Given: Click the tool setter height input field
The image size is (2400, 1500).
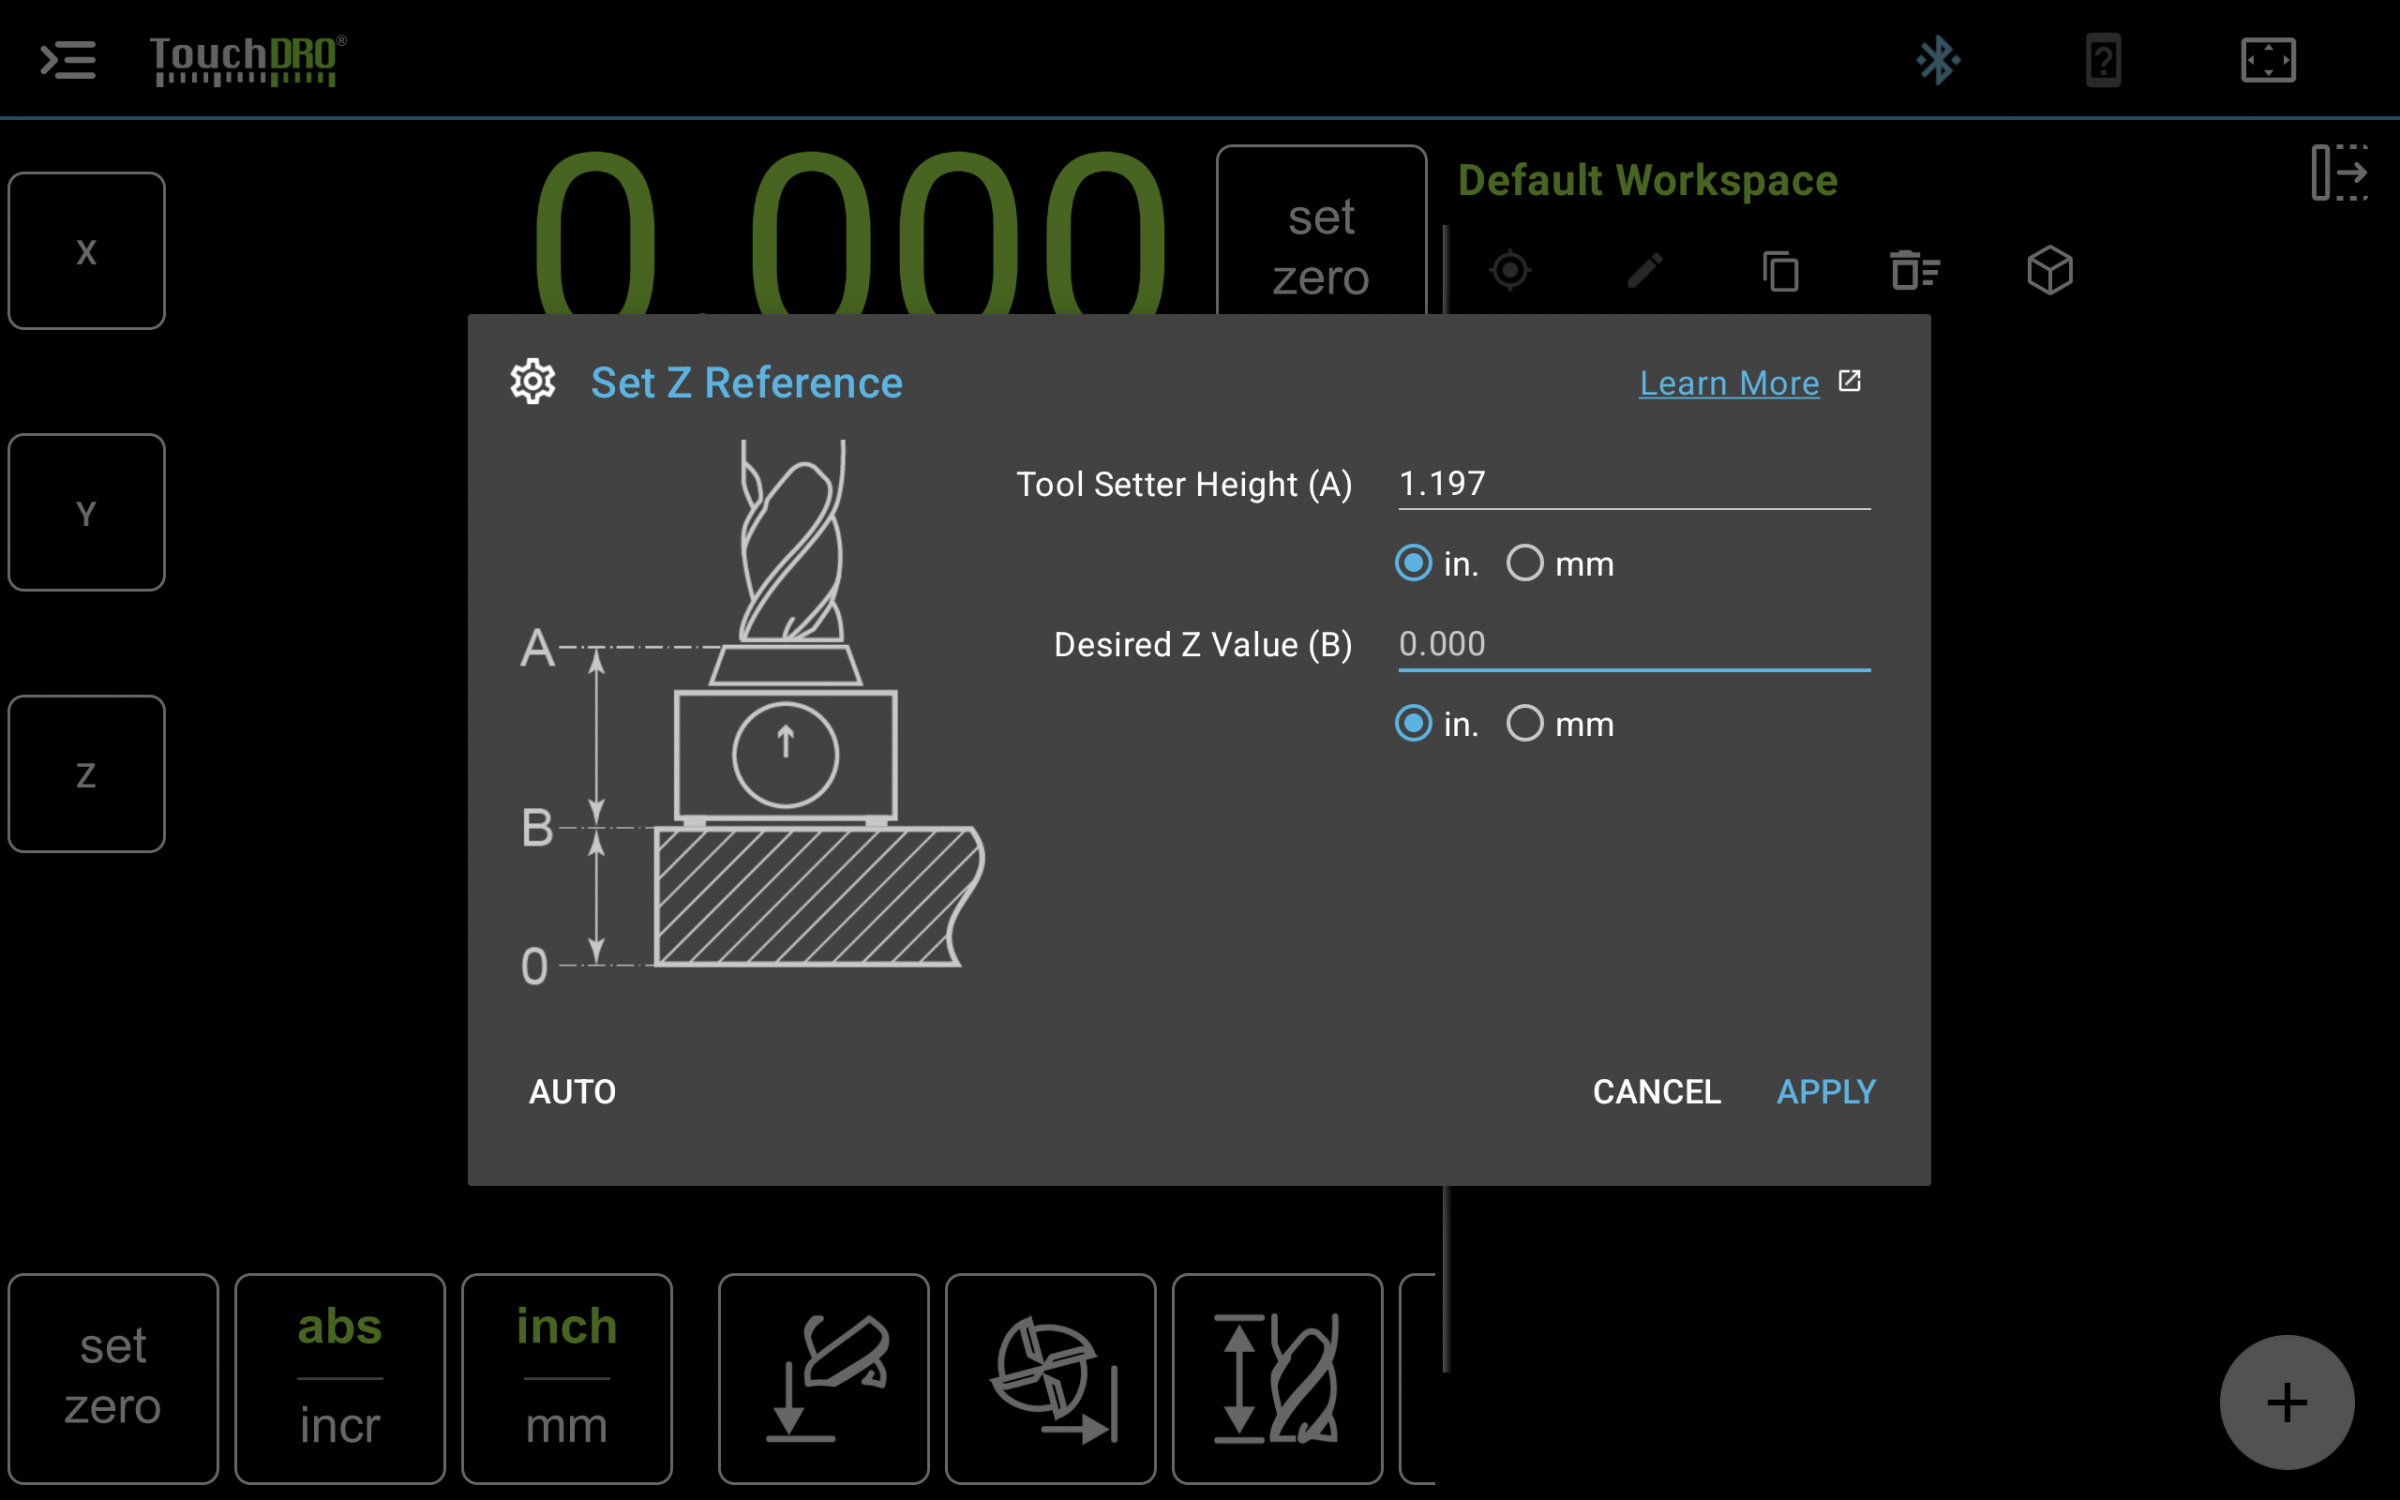Looking at the screenshot, I should click(1629, 484).
